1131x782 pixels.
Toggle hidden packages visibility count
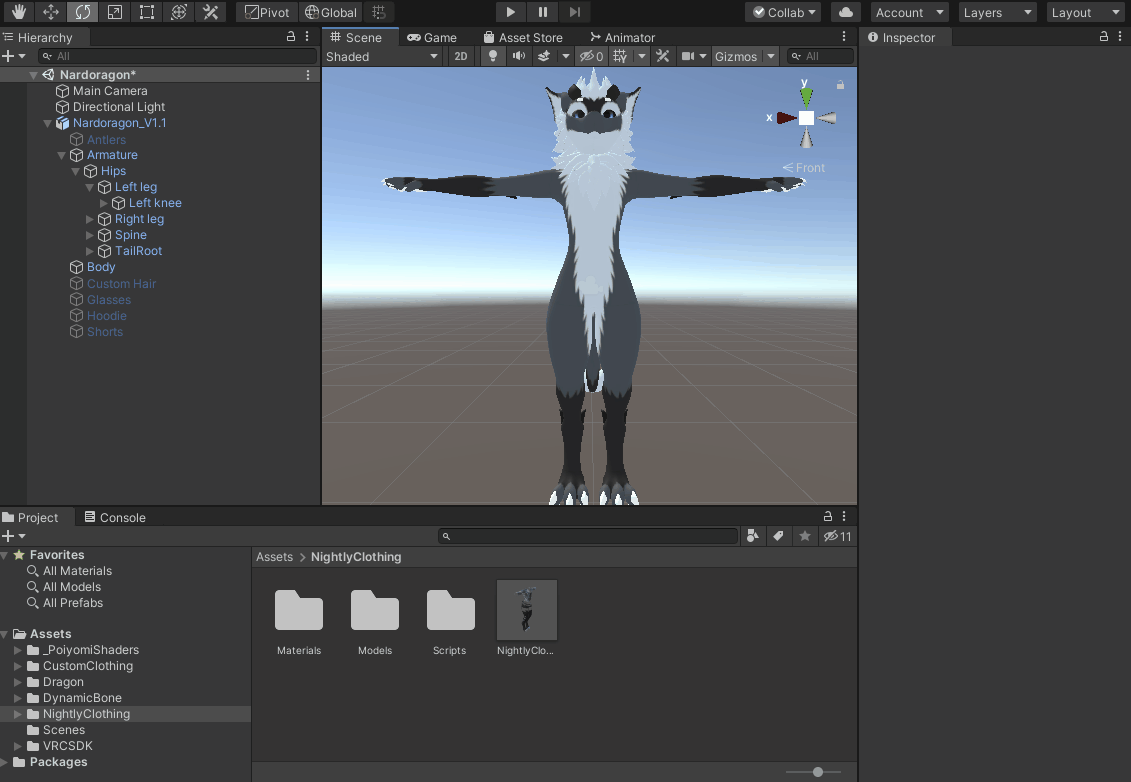(837, 536)
